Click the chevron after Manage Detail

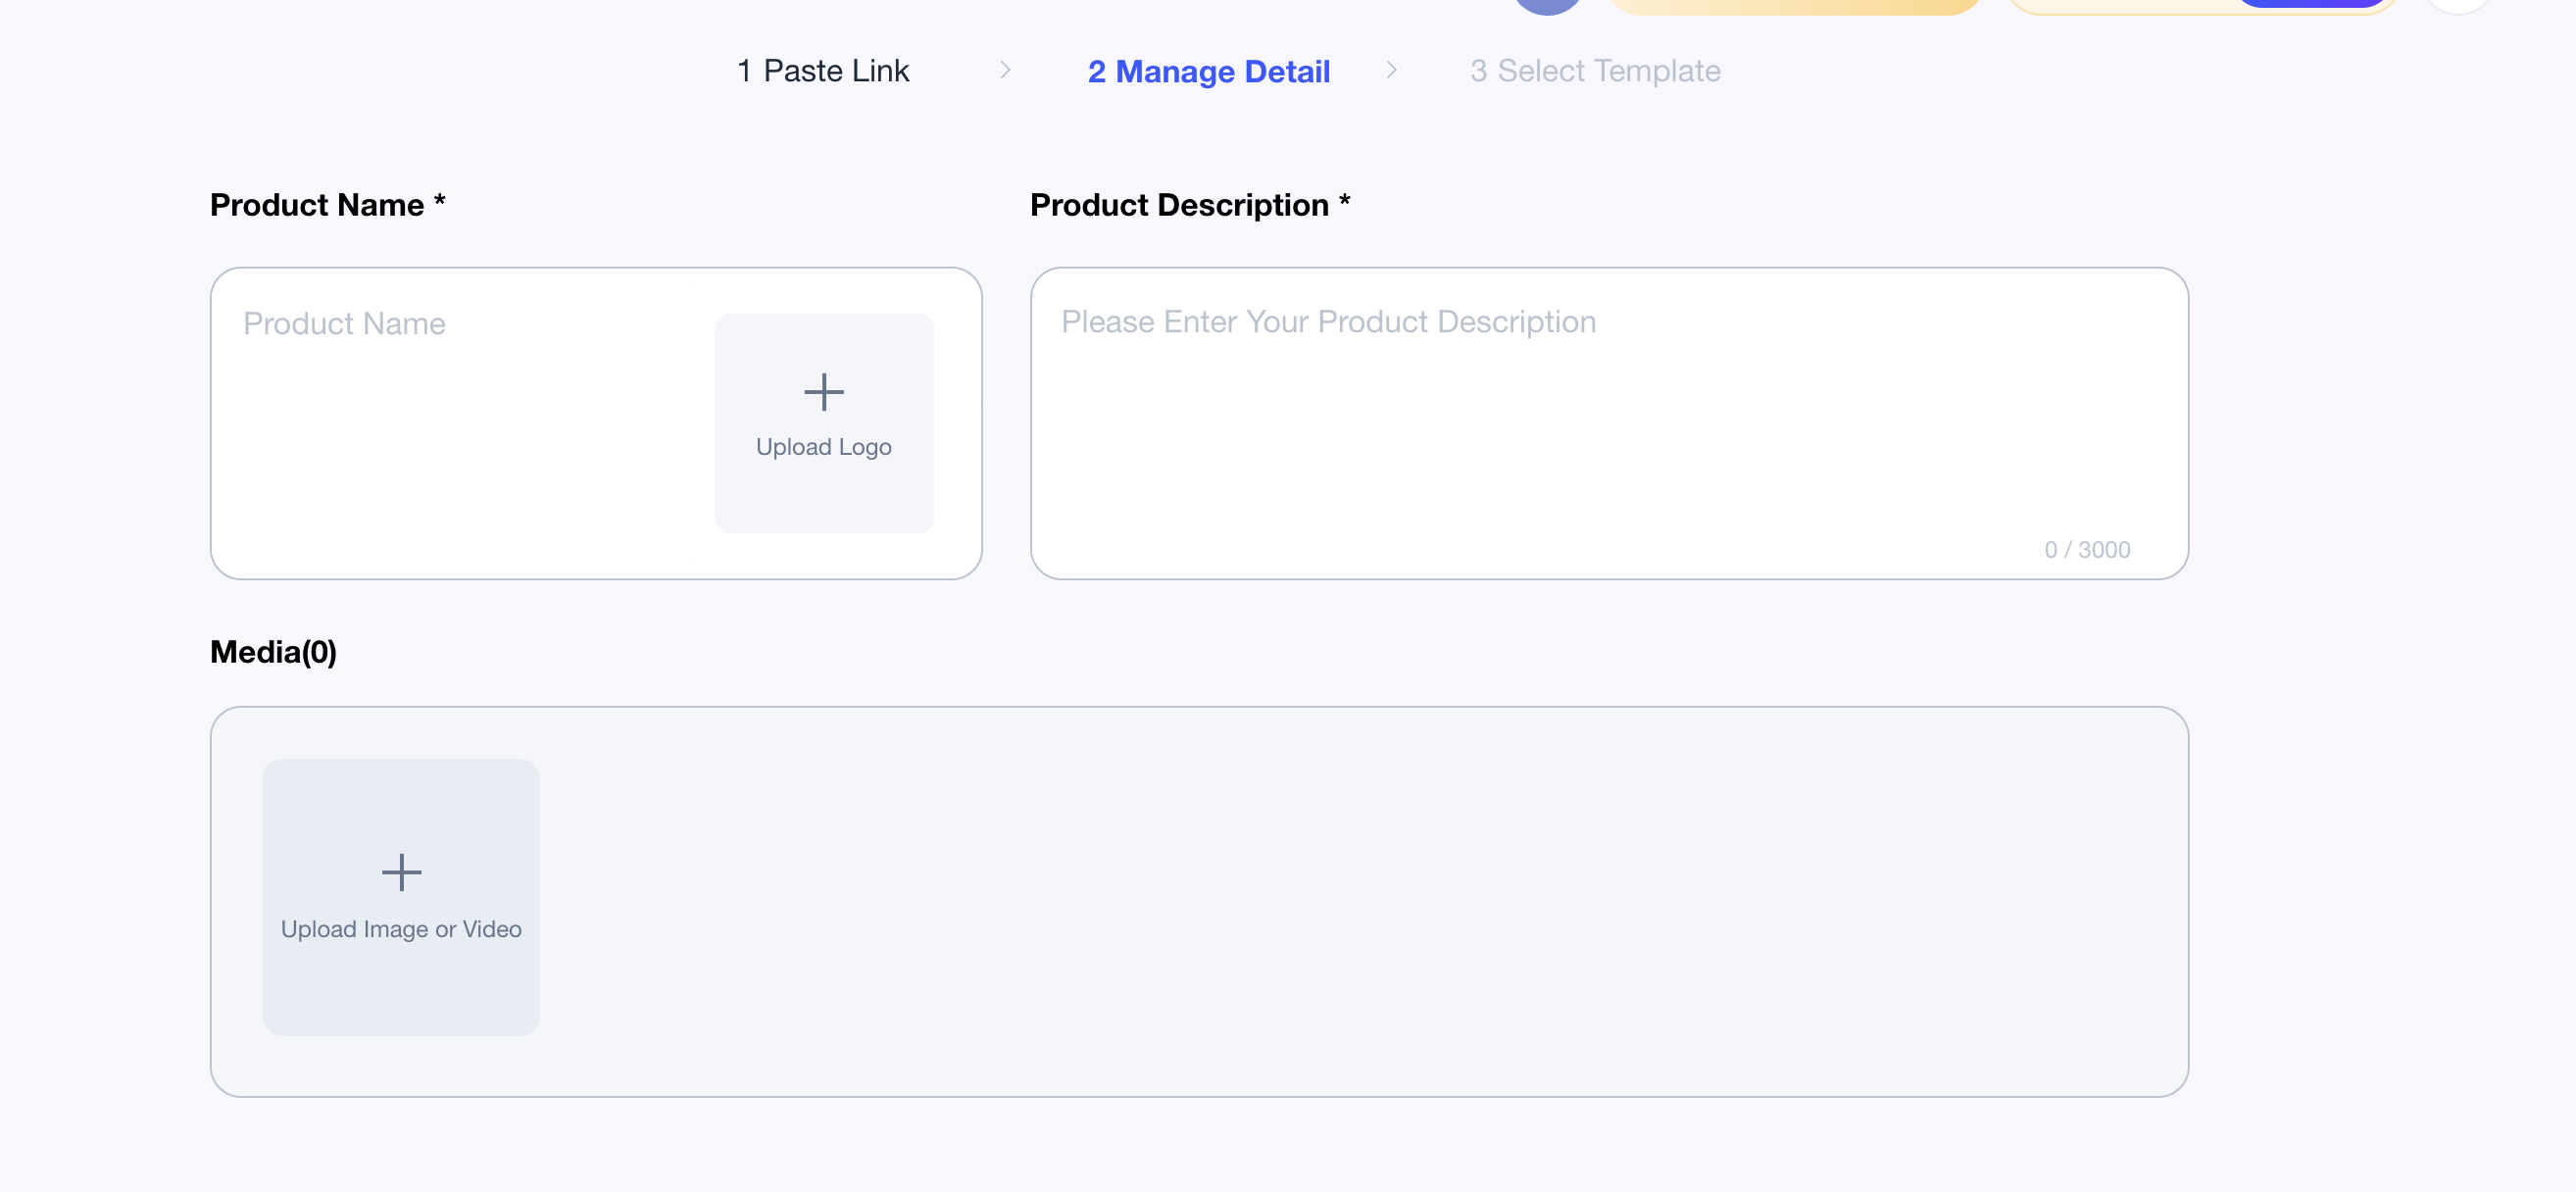pos(1391,70)
